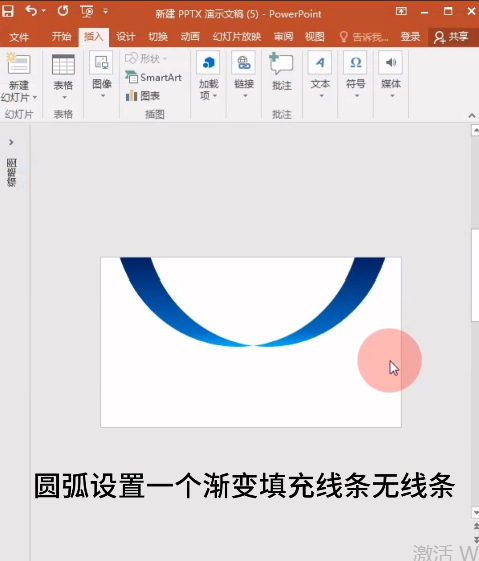Open the 链接 links dropdown
479x561 pixels.
tap(244, 75)
